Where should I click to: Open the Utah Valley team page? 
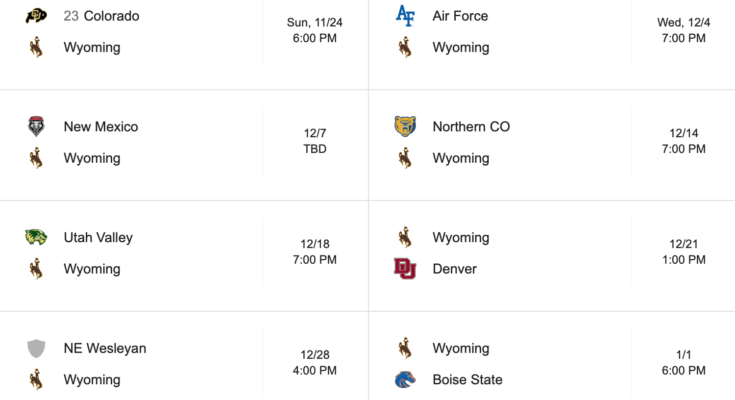coord(98,238)
